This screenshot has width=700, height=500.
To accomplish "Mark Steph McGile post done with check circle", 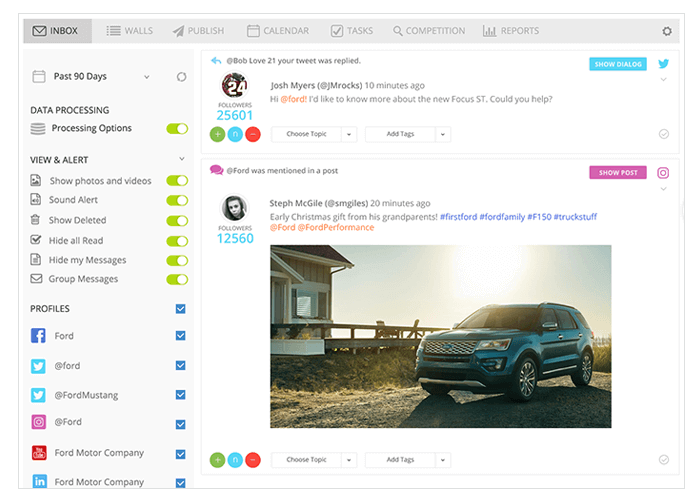I will pyautogui.click(x=664, y=460).
